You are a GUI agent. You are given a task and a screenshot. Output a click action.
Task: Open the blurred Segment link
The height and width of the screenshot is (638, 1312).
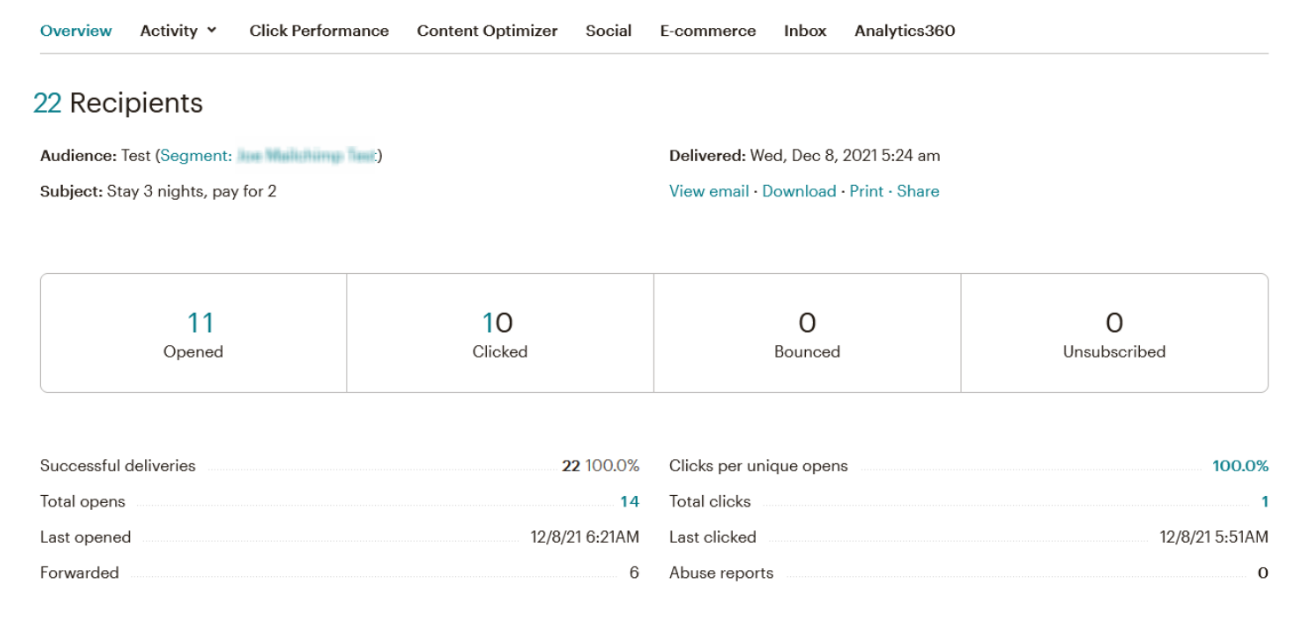269,156
